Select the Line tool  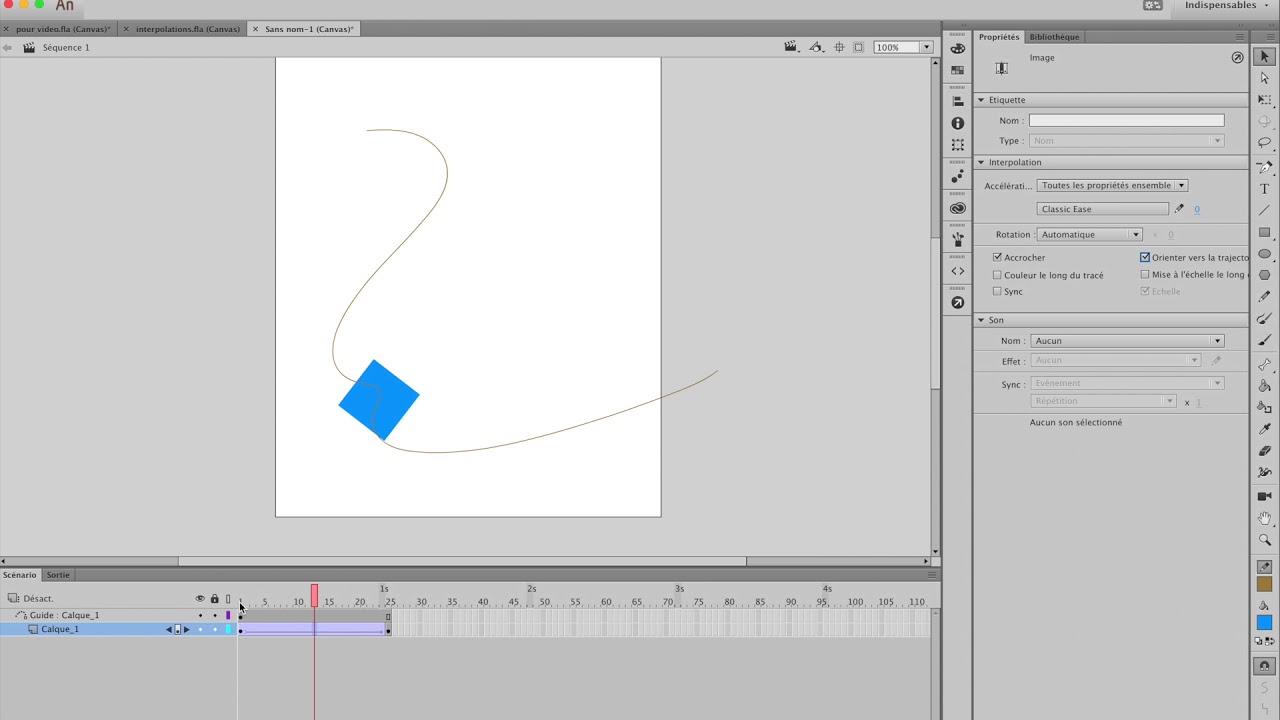[x=1265, y=210]
